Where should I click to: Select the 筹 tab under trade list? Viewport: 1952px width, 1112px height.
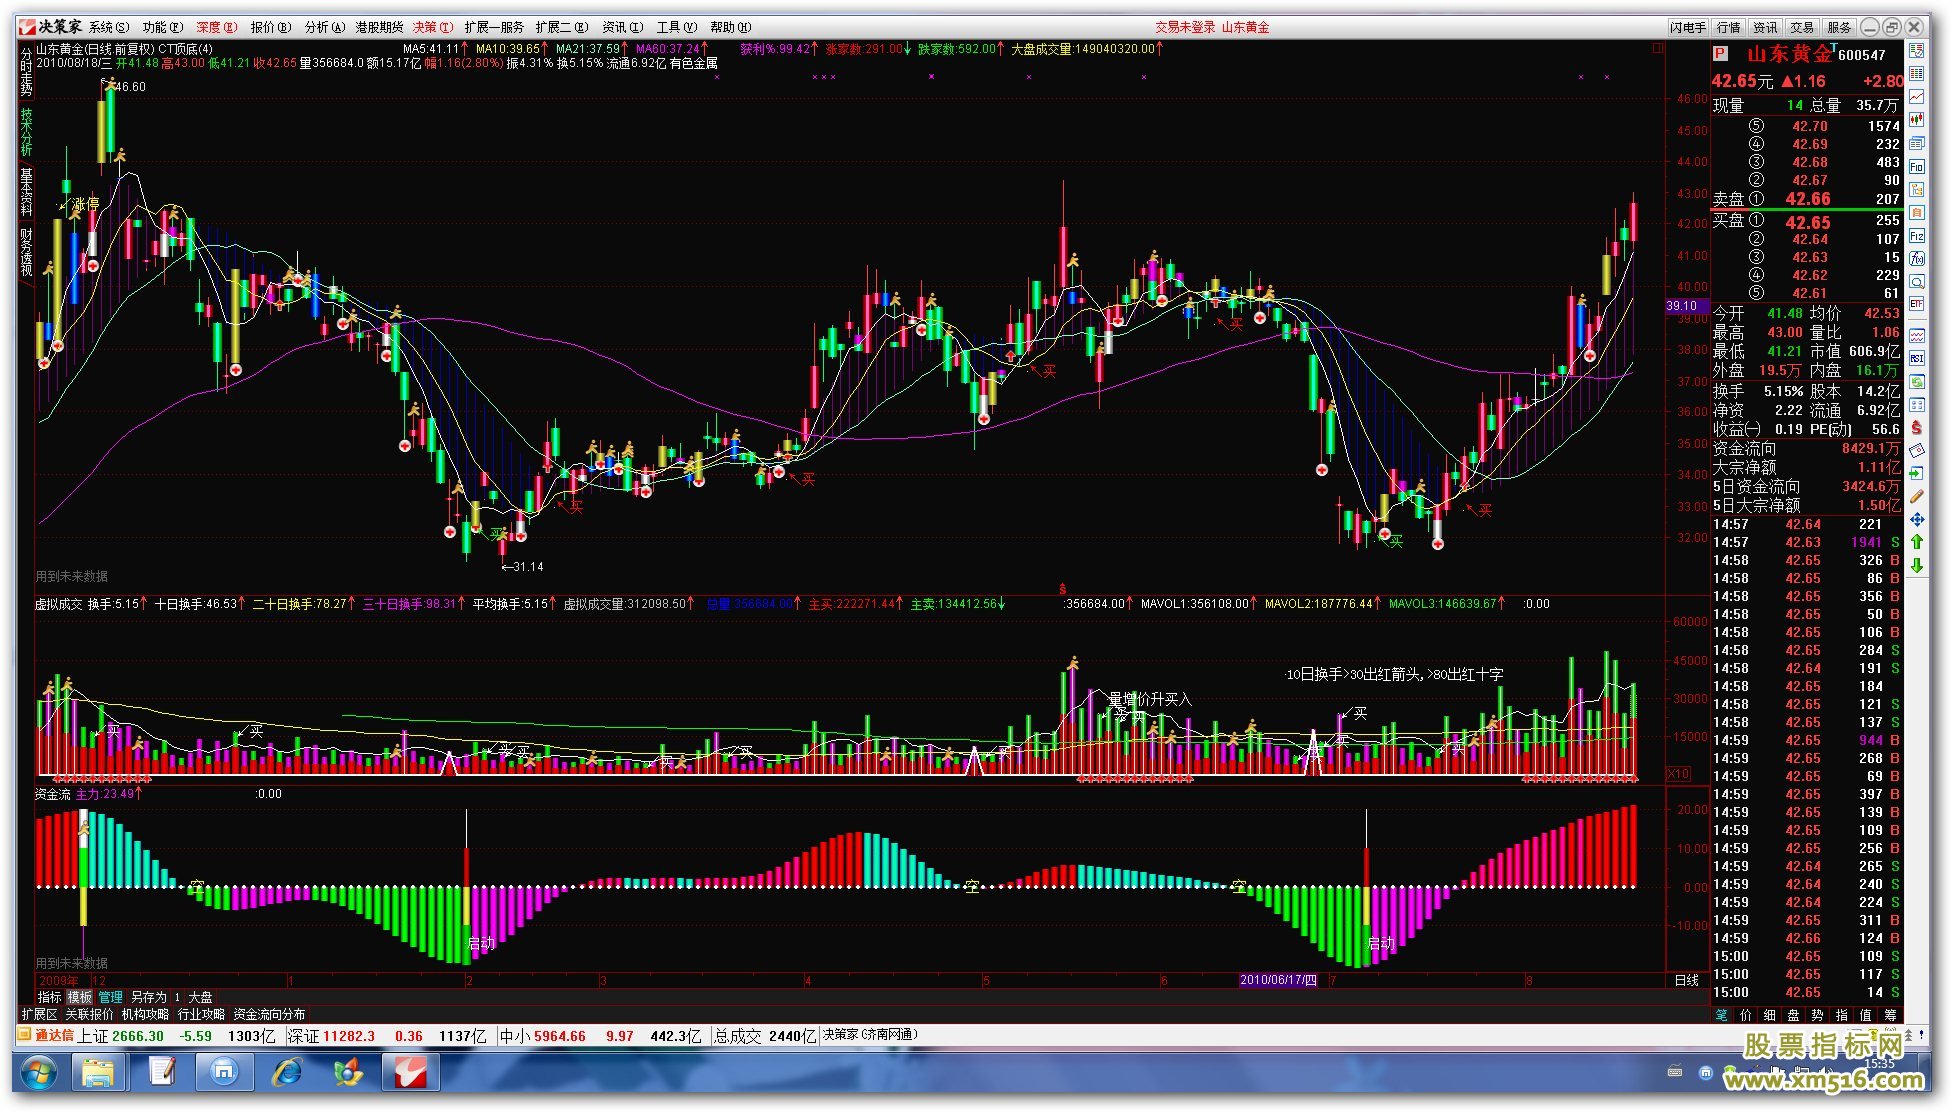point(1890,1014)
